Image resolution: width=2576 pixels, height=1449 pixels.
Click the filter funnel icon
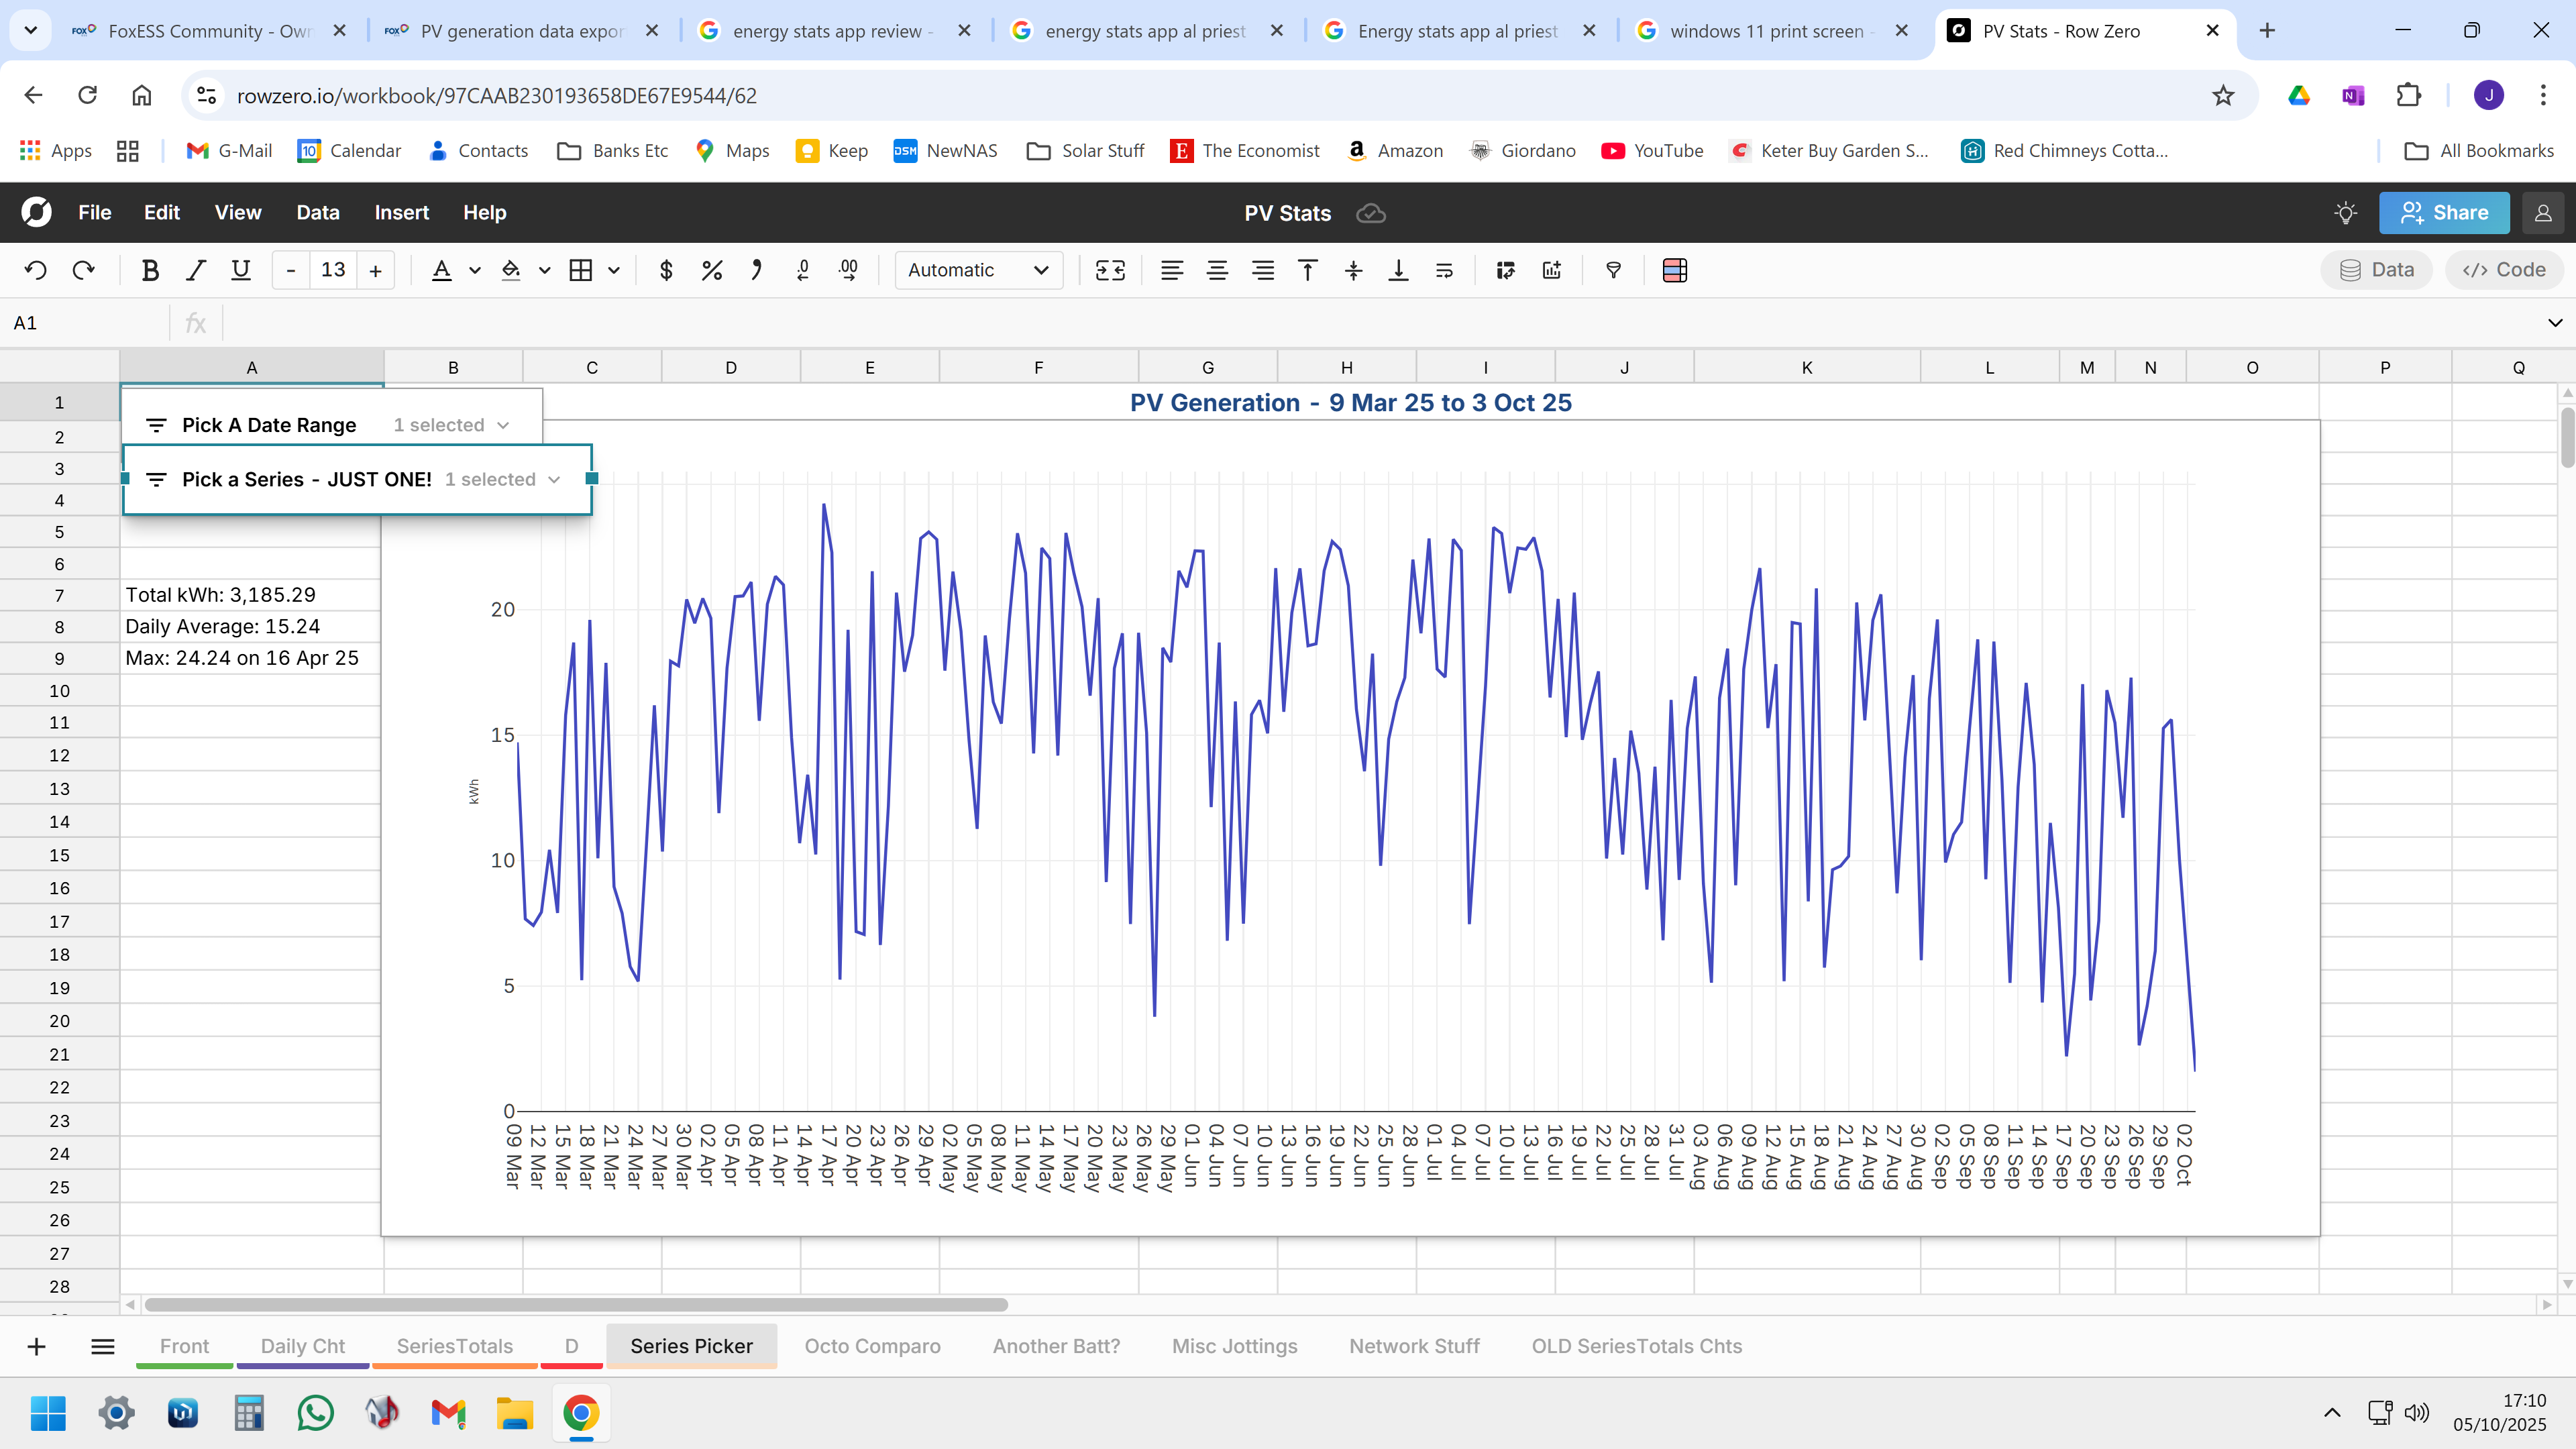point(1613,270)
